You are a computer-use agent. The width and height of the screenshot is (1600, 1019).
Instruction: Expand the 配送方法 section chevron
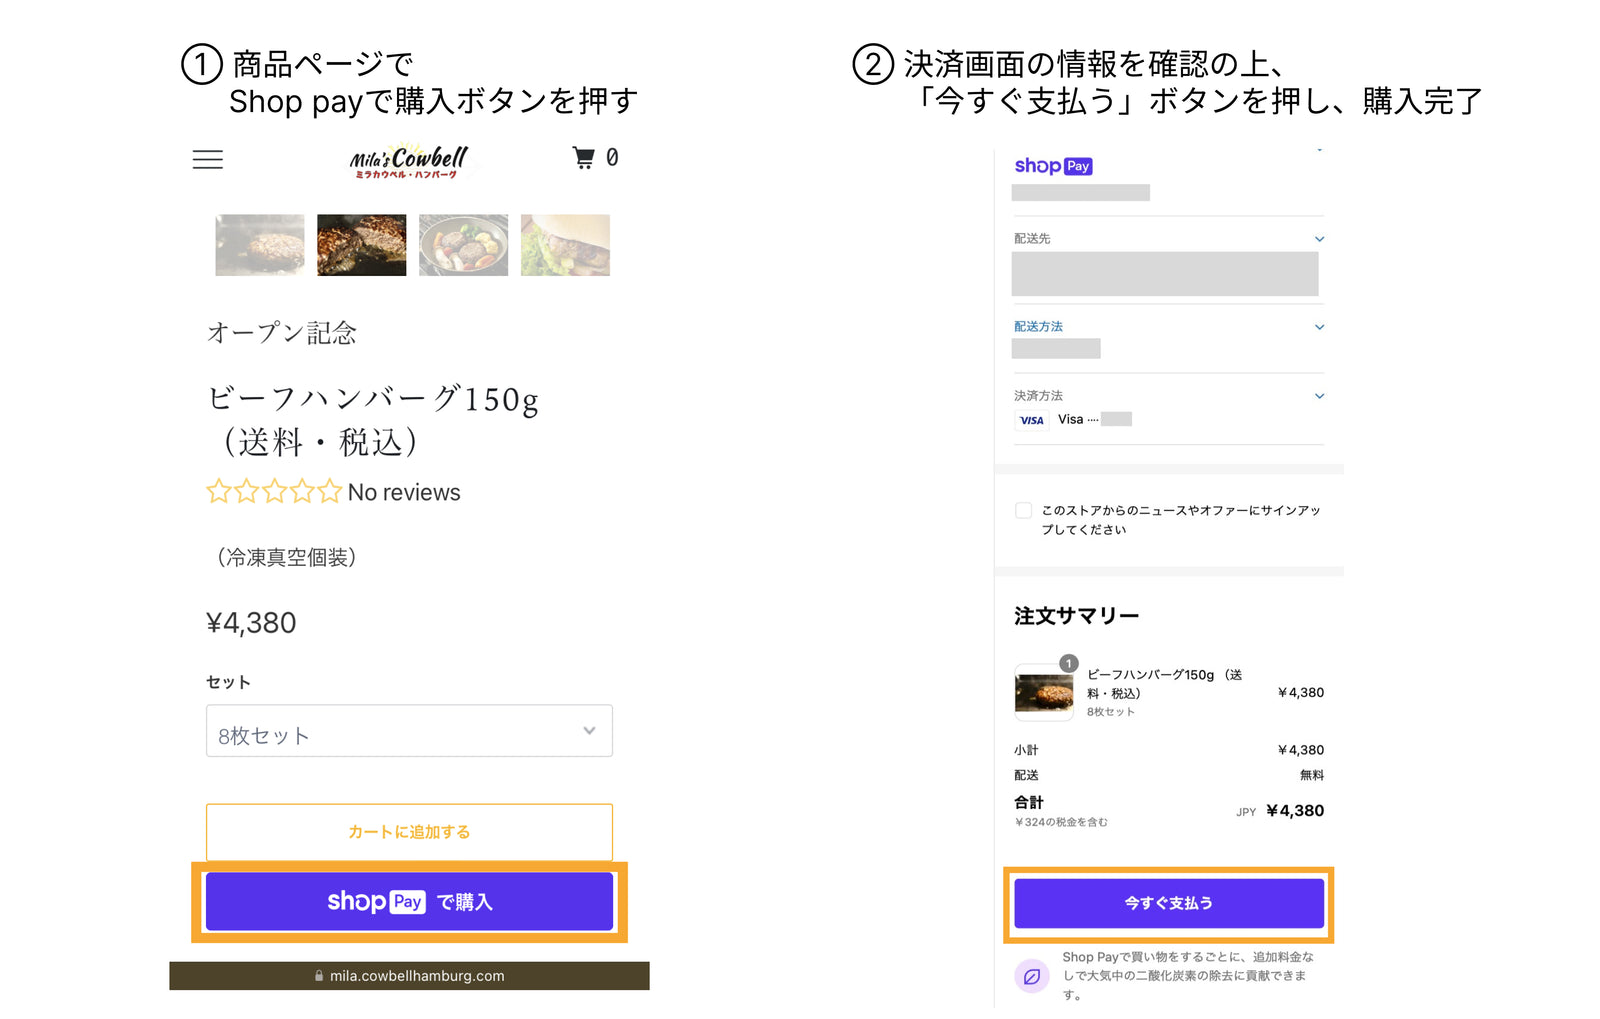(1319, 327)
